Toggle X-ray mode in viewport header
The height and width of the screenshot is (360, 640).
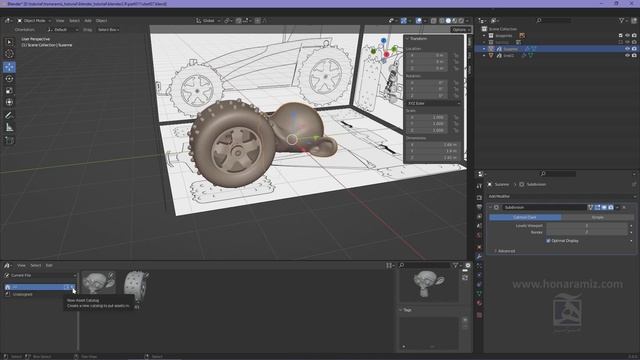(433, 20)
